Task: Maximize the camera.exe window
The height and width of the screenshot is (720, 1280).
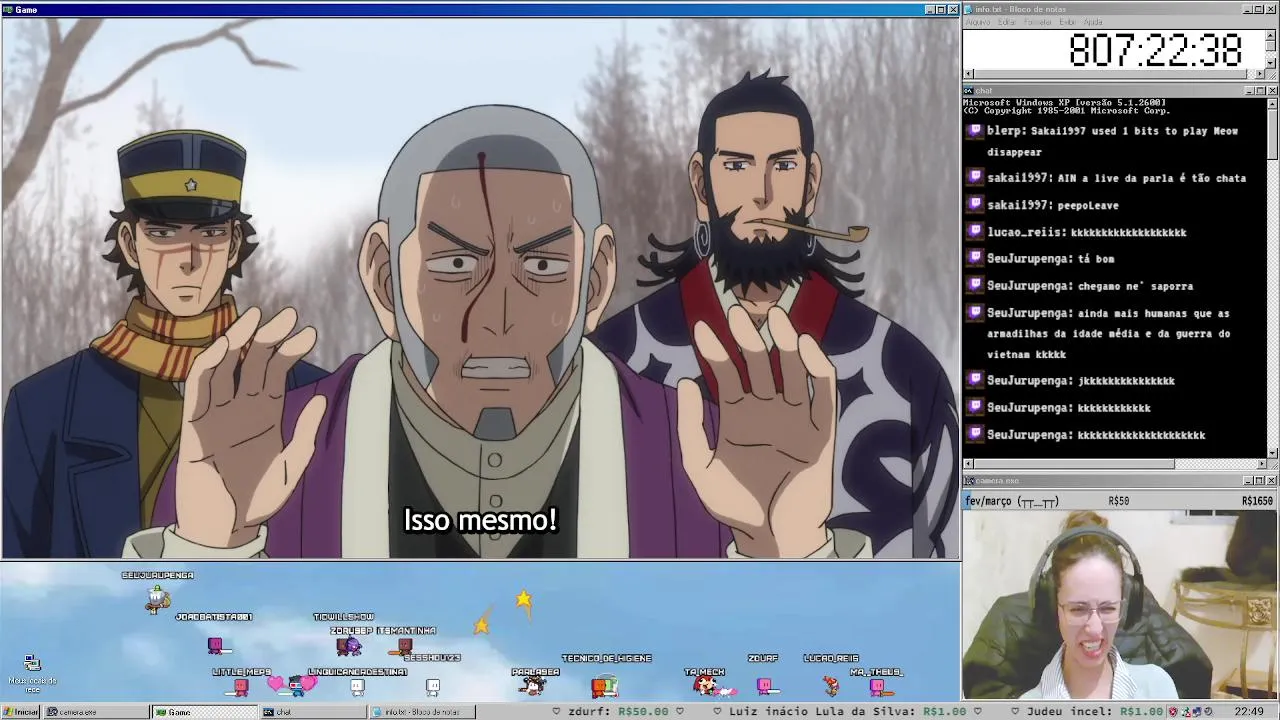Action: pos(1260,481)
